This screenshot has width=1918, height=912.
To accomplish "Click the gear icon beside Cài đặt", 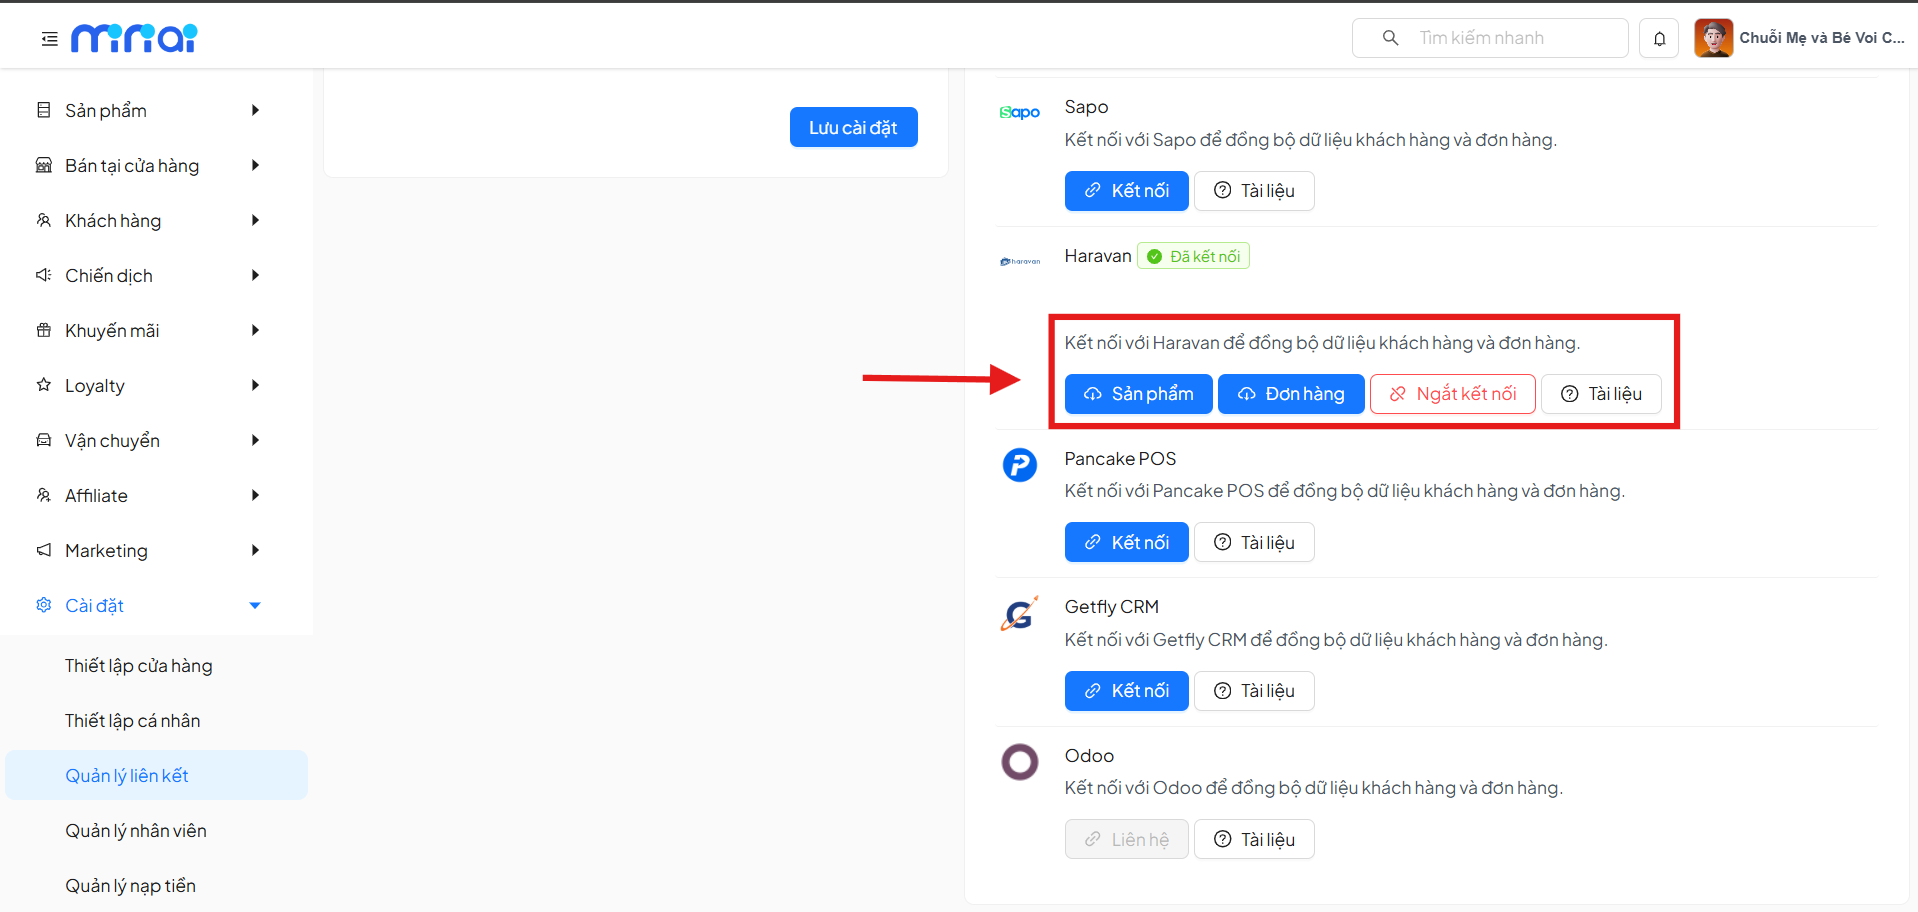I will click(43, 605).
